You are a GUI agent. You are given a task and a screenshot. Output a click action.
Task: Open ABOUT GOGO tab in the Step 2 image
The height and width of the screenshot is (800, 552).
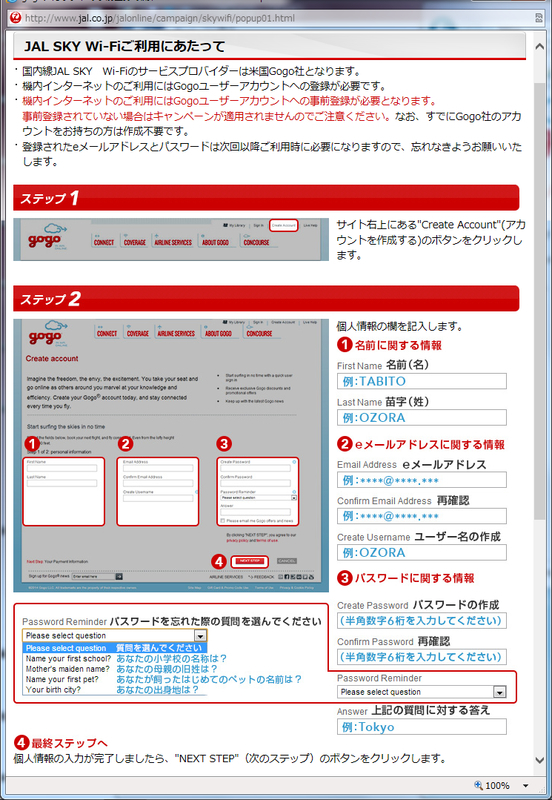(218, 333)
